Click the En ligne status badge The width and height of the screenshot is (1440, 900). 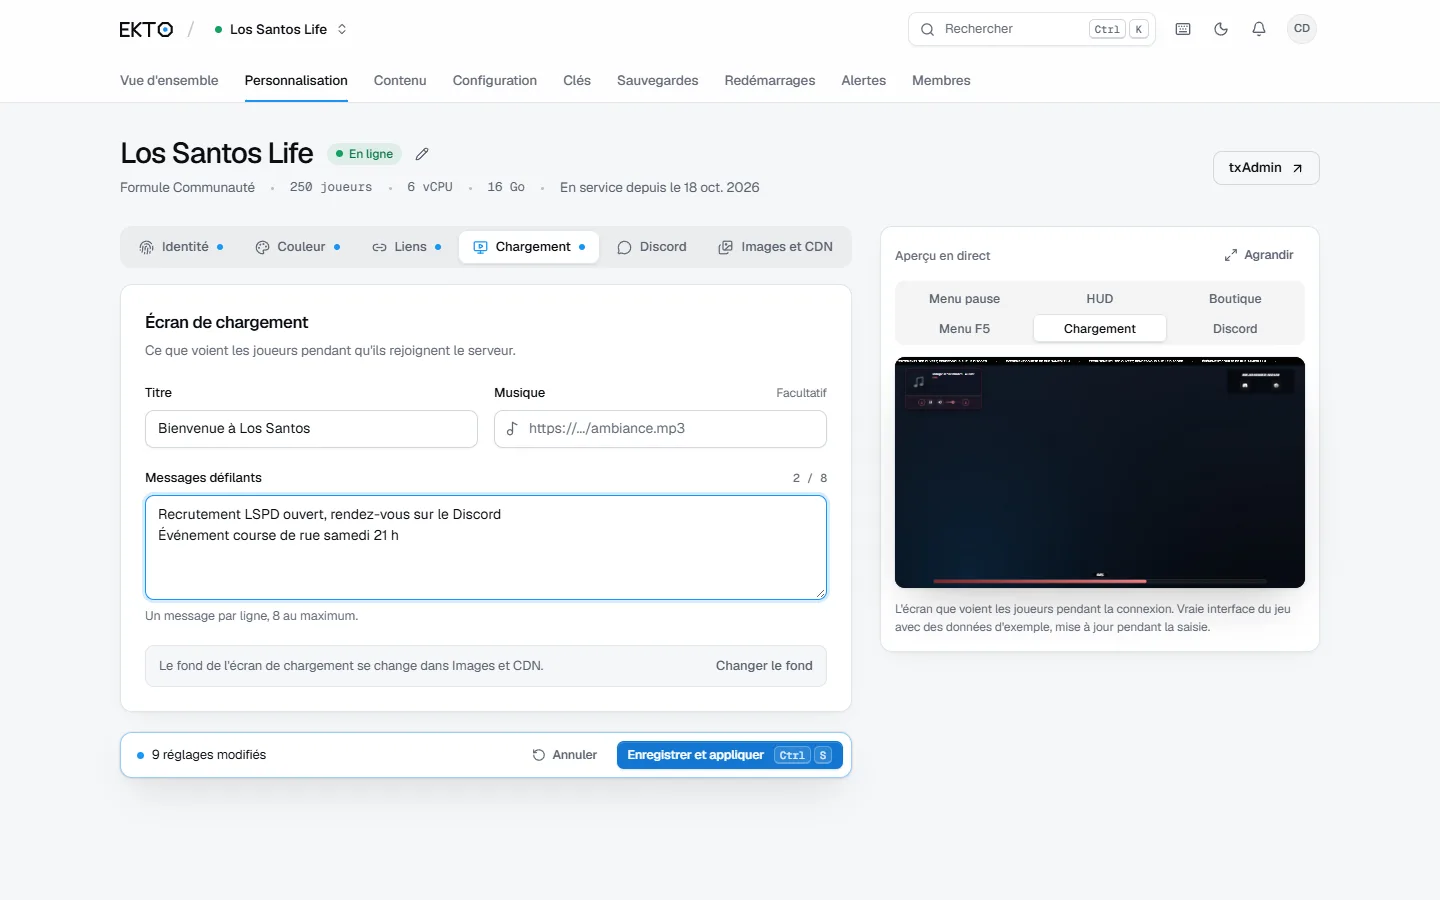(365, 154)
